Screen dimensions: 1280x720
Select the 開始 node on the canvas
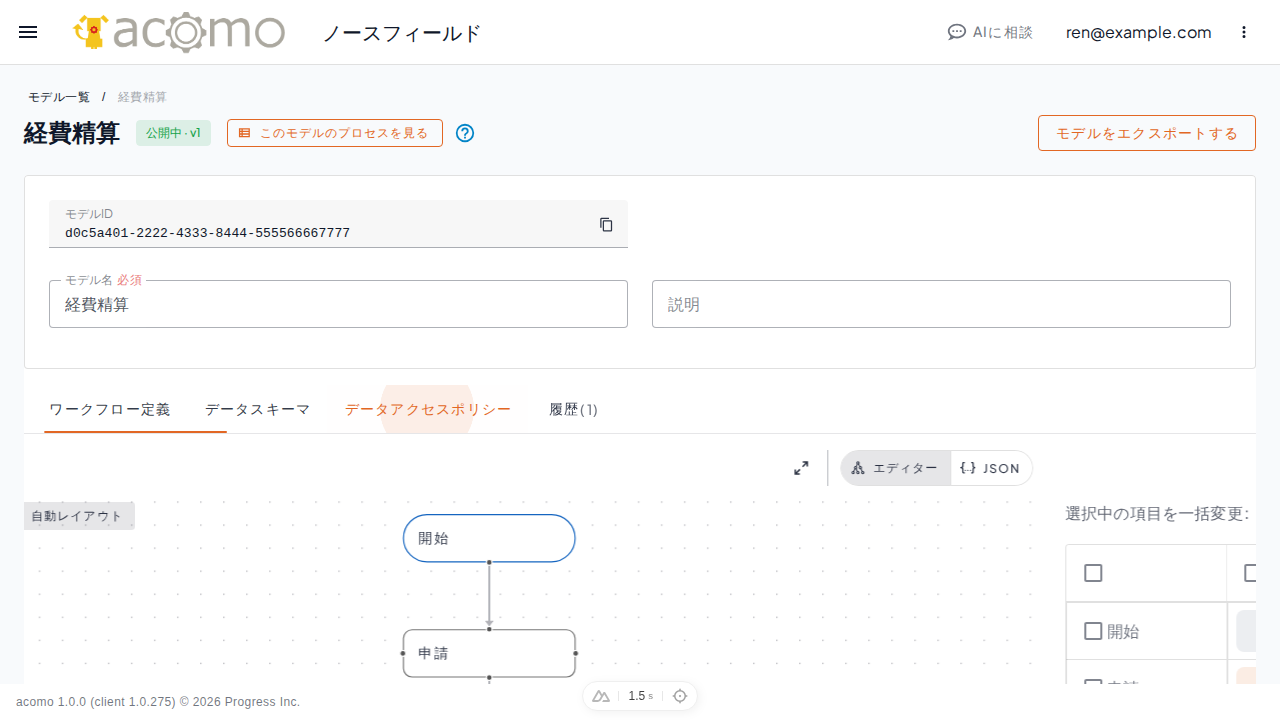point(489,538)
